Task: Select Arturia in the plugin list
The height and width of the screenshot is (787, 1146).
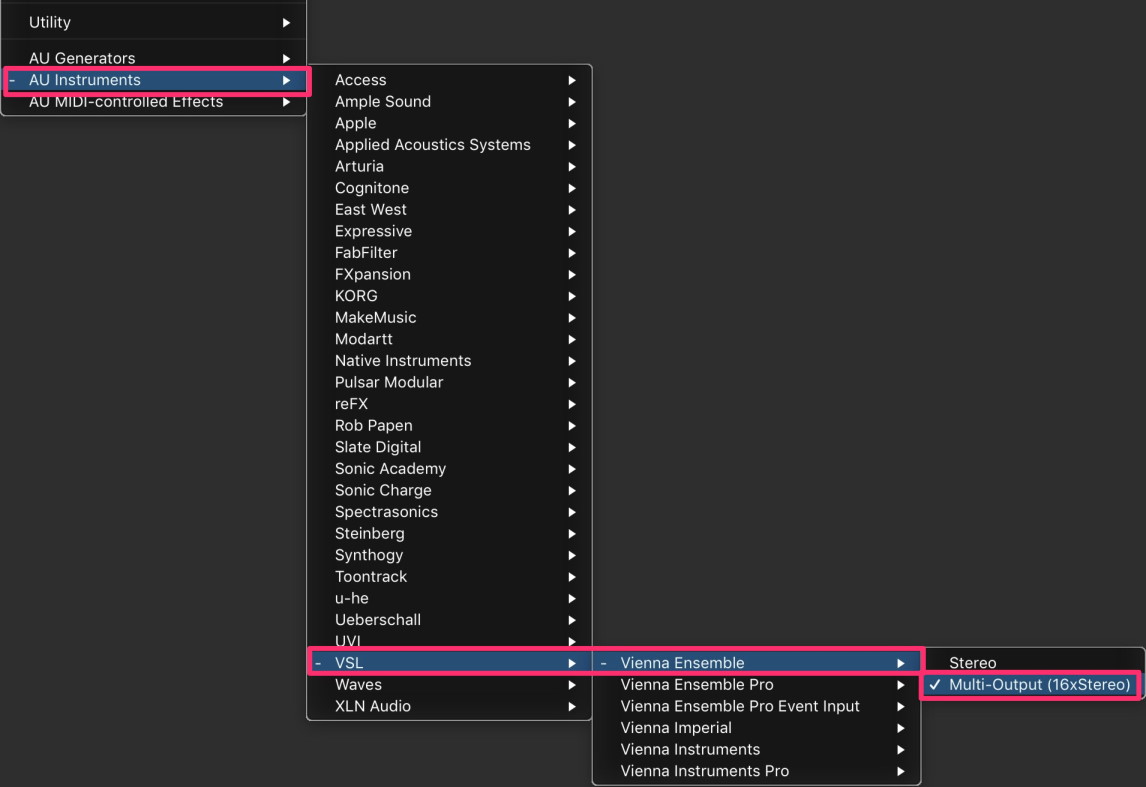Action: tap(449, 166)
